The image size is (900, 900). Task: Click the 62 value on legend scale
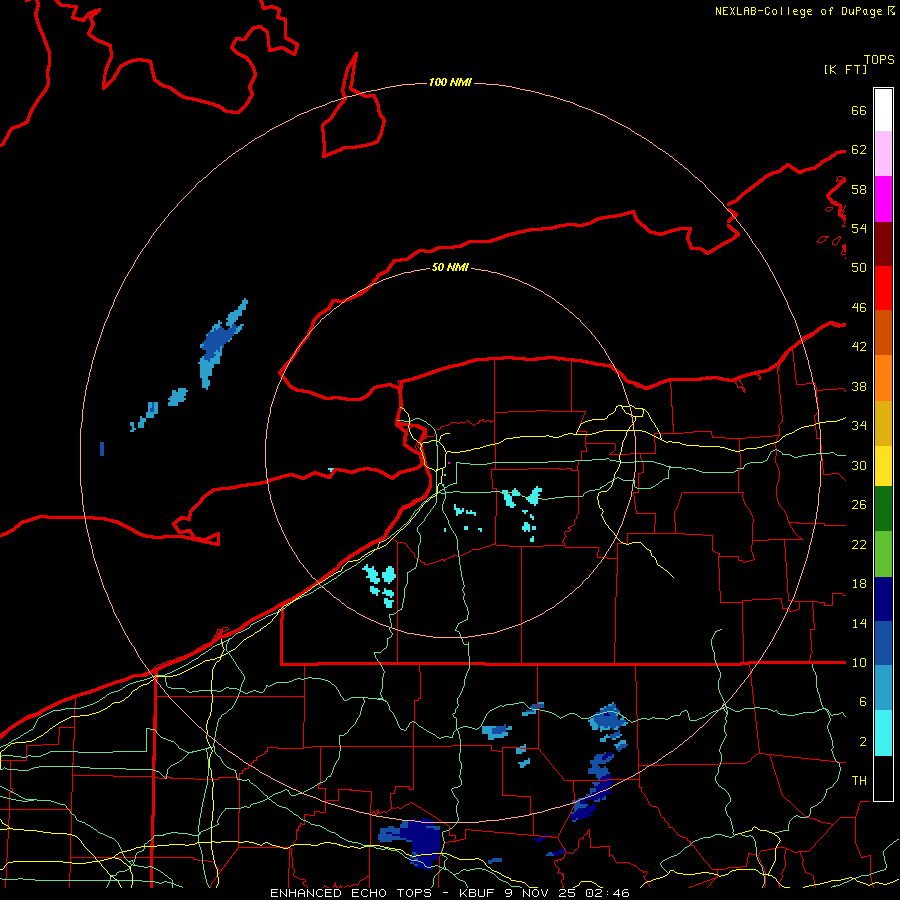[859, 150]
